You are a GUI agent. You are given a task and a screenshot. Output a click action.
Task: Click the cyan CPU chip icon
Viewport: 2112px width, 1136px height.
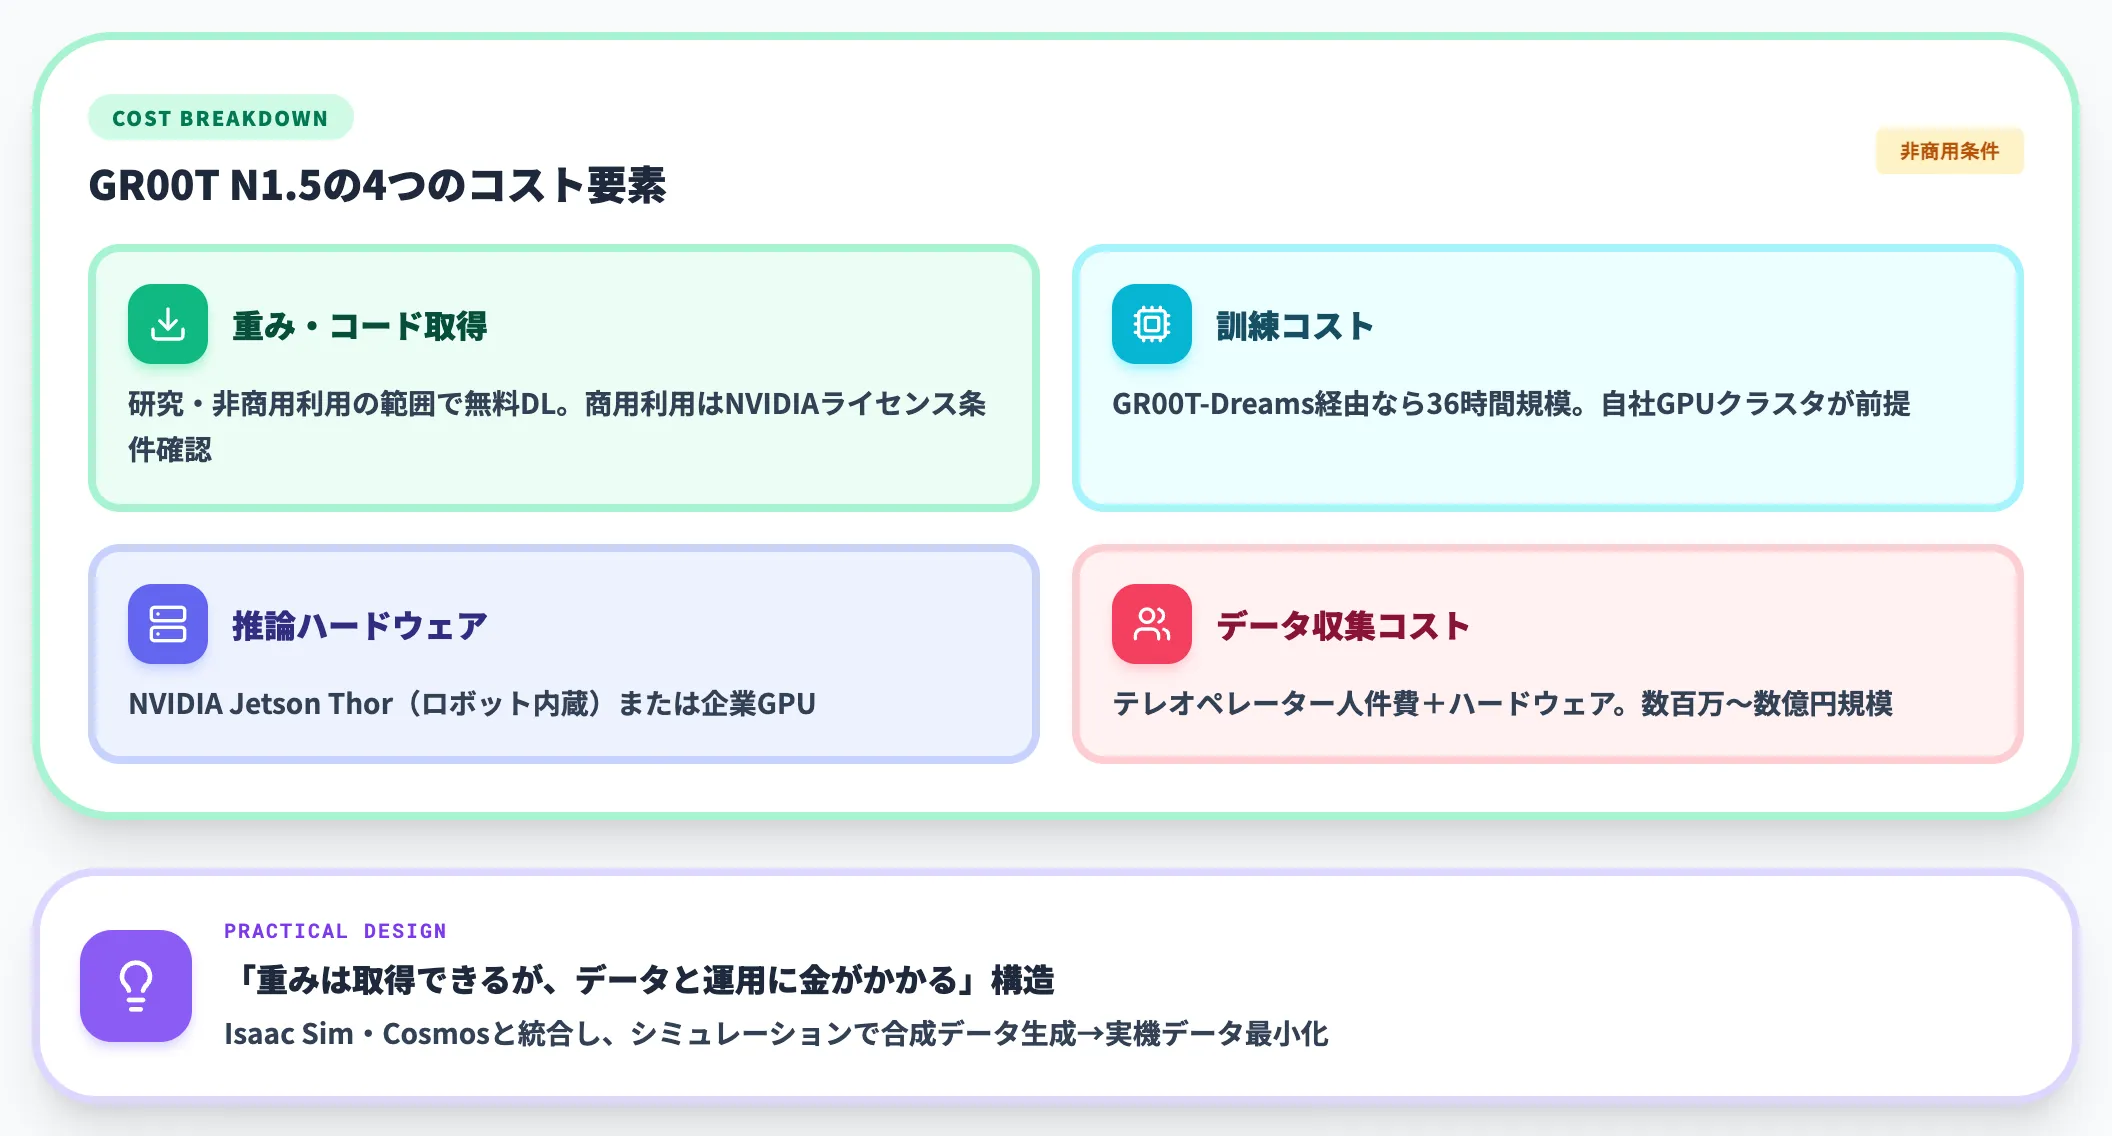click(x=1152, y=324)
